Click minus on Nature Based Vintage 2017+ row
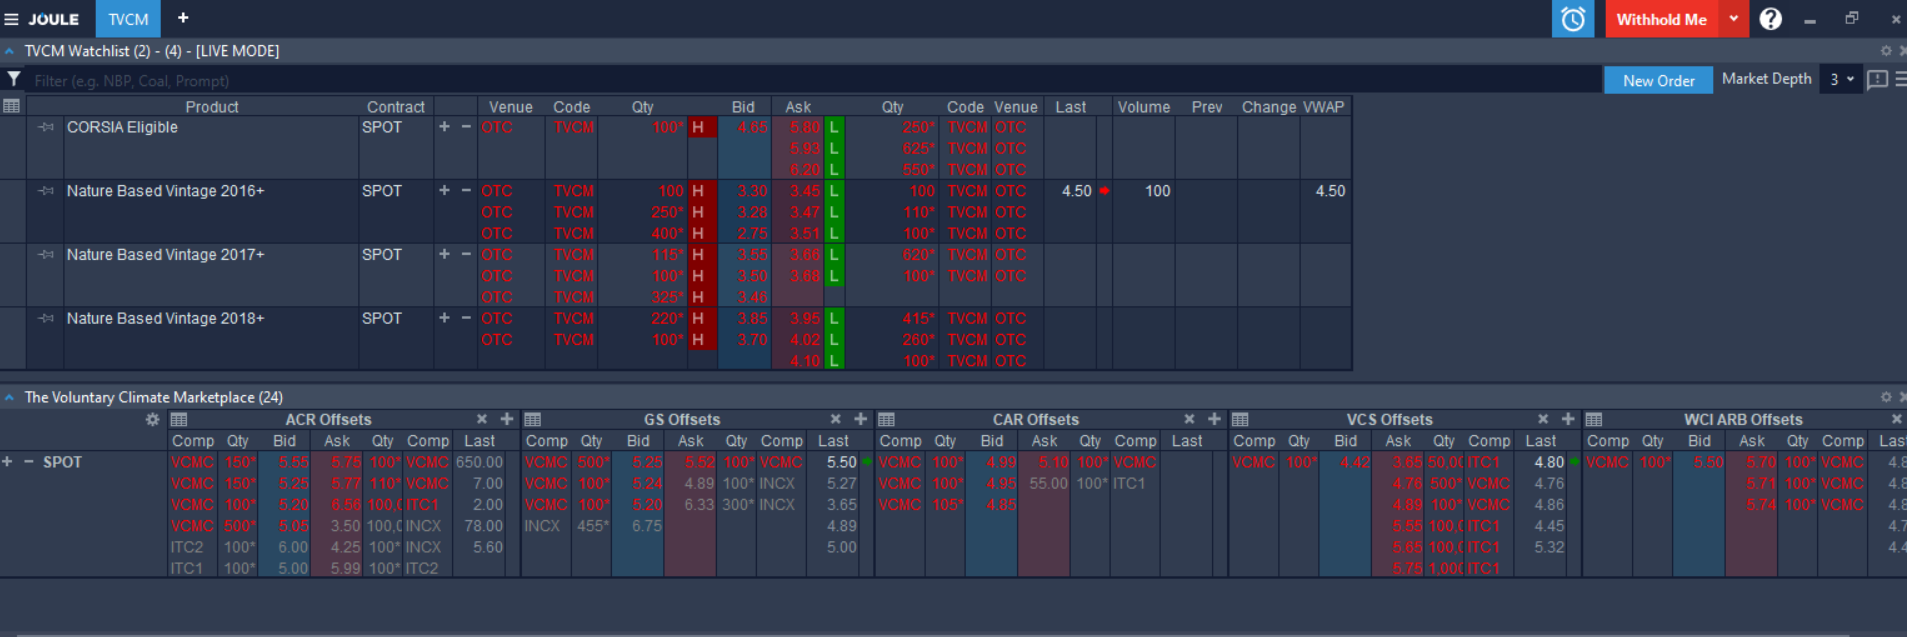The height and width of the screenshot is (637, 1907). pyautogui.click(x=466, y=254)
